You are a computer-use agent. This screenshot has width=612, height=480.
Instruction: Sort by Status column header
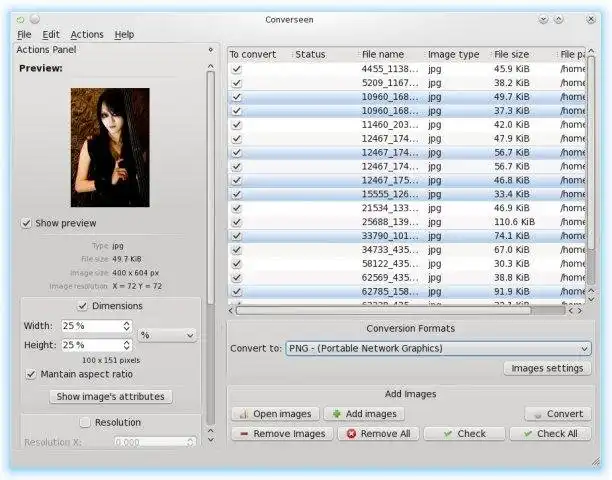325,54
